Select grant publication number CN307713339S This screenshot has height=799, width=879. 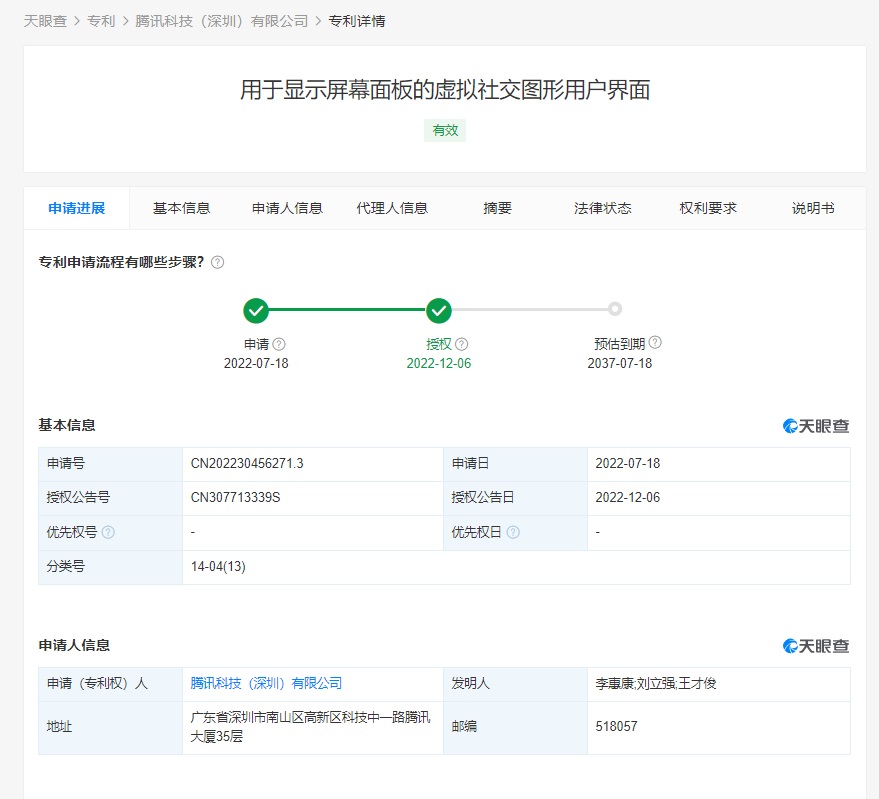point(235,498)
